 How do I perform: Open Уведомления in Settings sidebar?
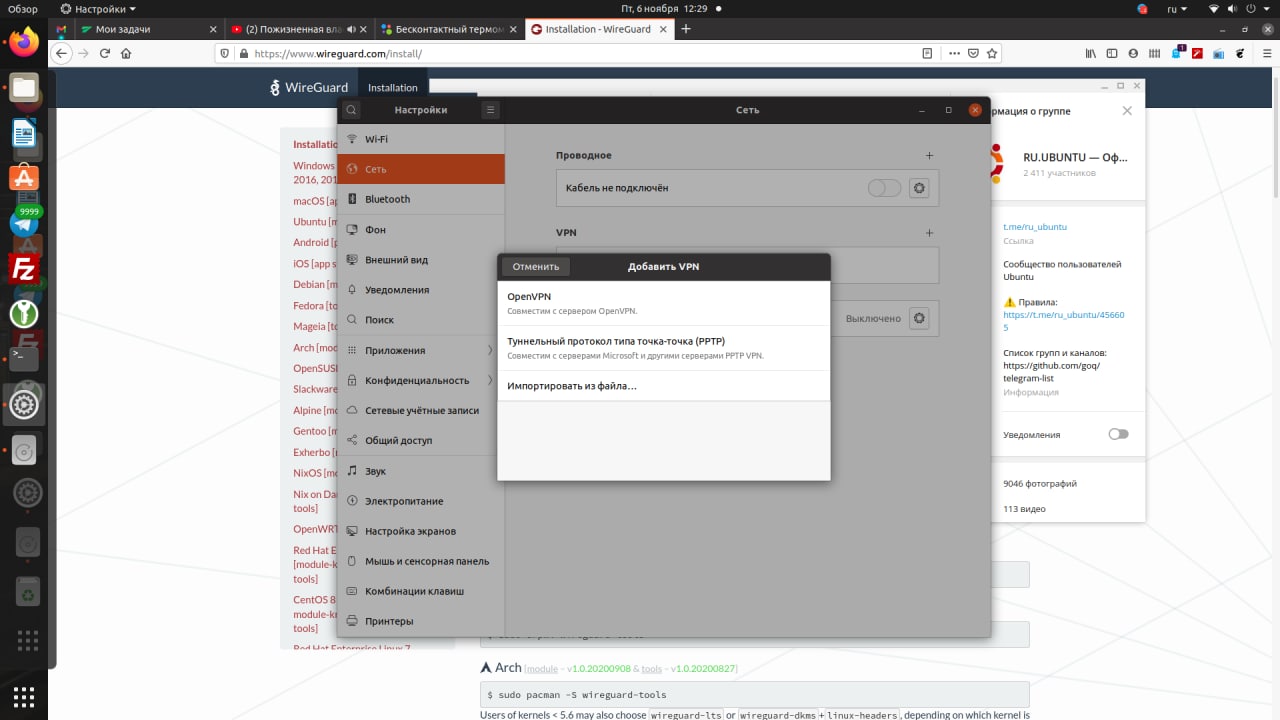click(421, 289)
